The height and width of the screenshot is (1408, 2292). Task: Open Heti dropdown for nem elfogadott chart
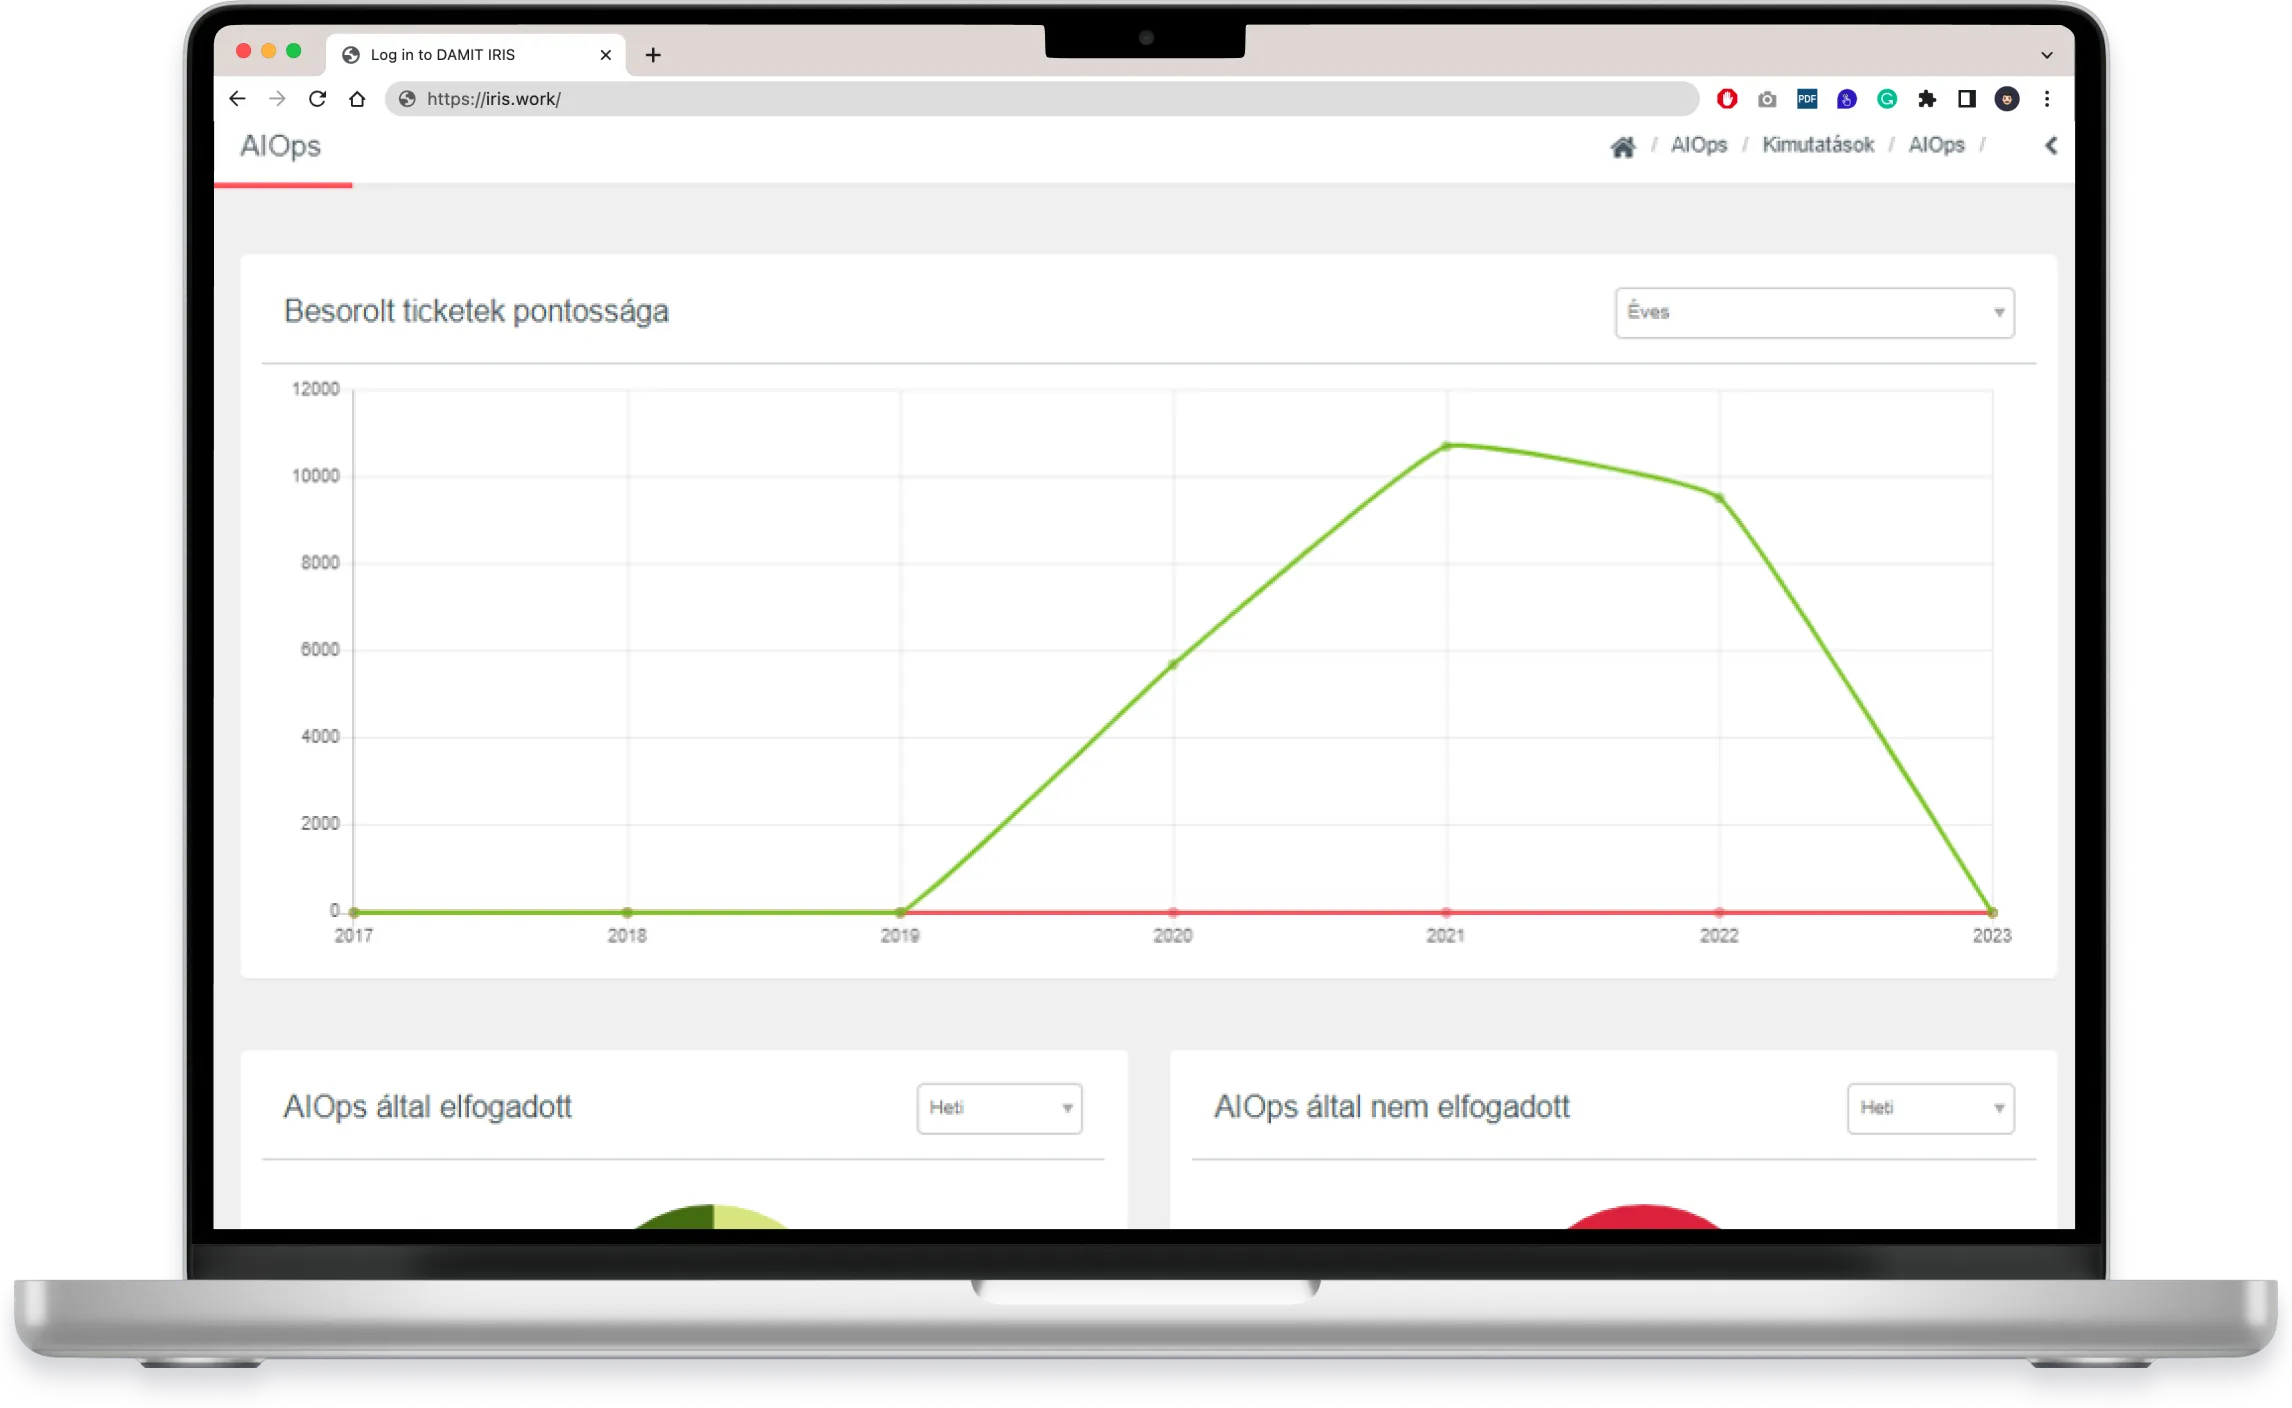point(1929,1108)
